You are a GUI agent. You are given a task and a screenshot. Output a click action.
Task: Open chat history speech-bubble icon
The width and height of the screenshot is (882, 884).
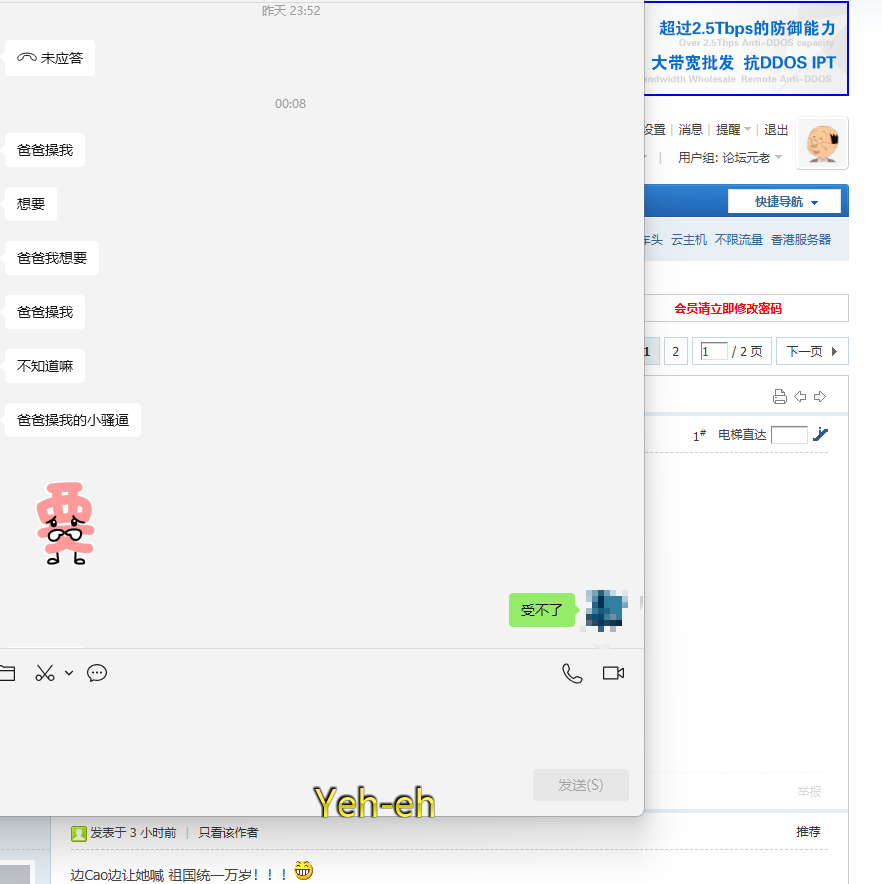97,673
